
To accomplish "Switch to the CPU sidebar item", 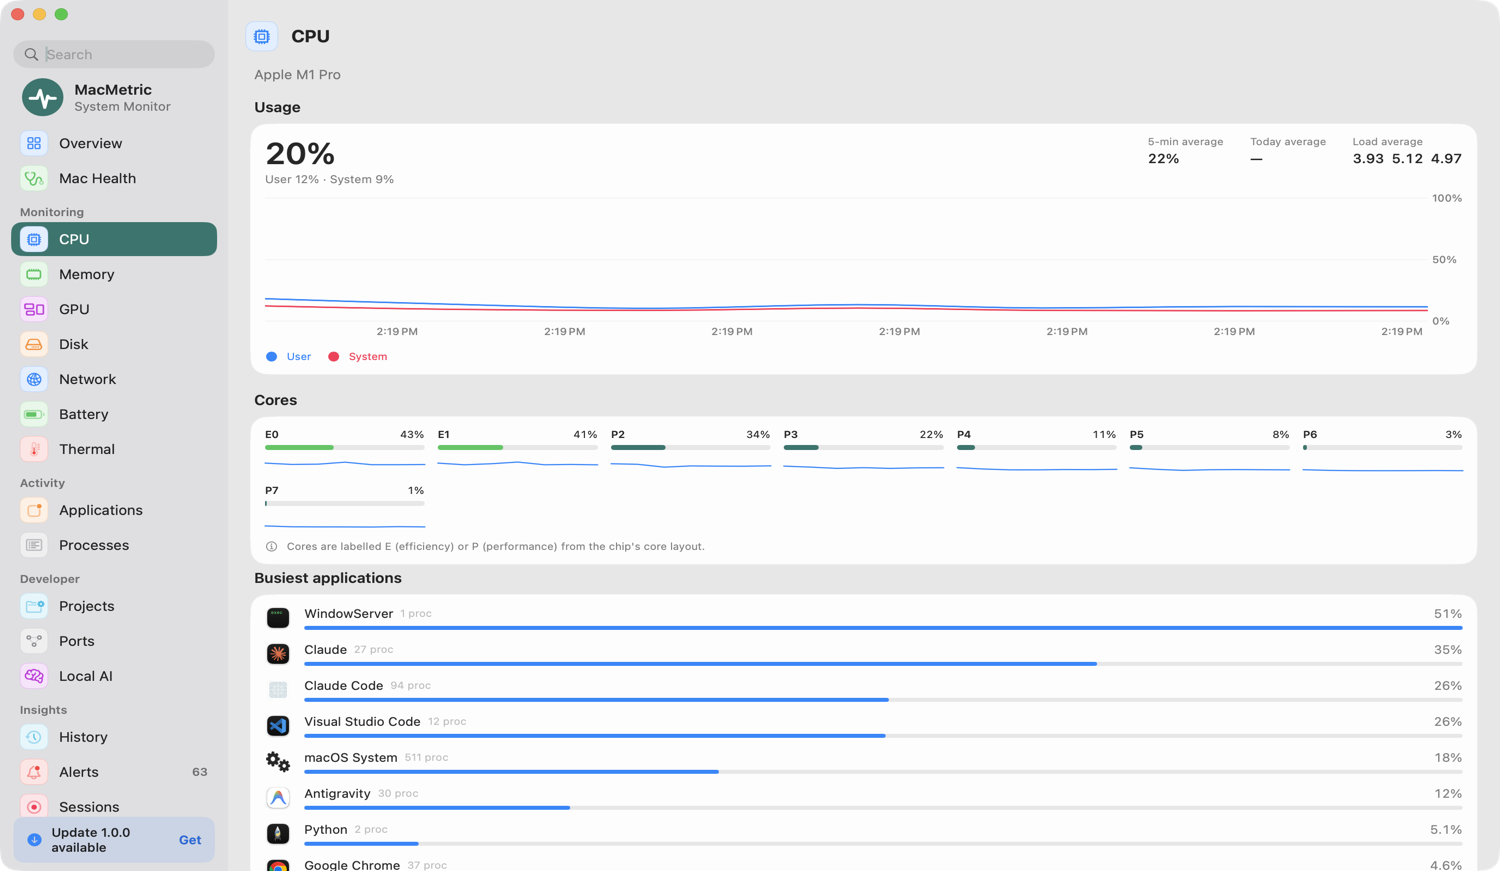I will 114,239.
